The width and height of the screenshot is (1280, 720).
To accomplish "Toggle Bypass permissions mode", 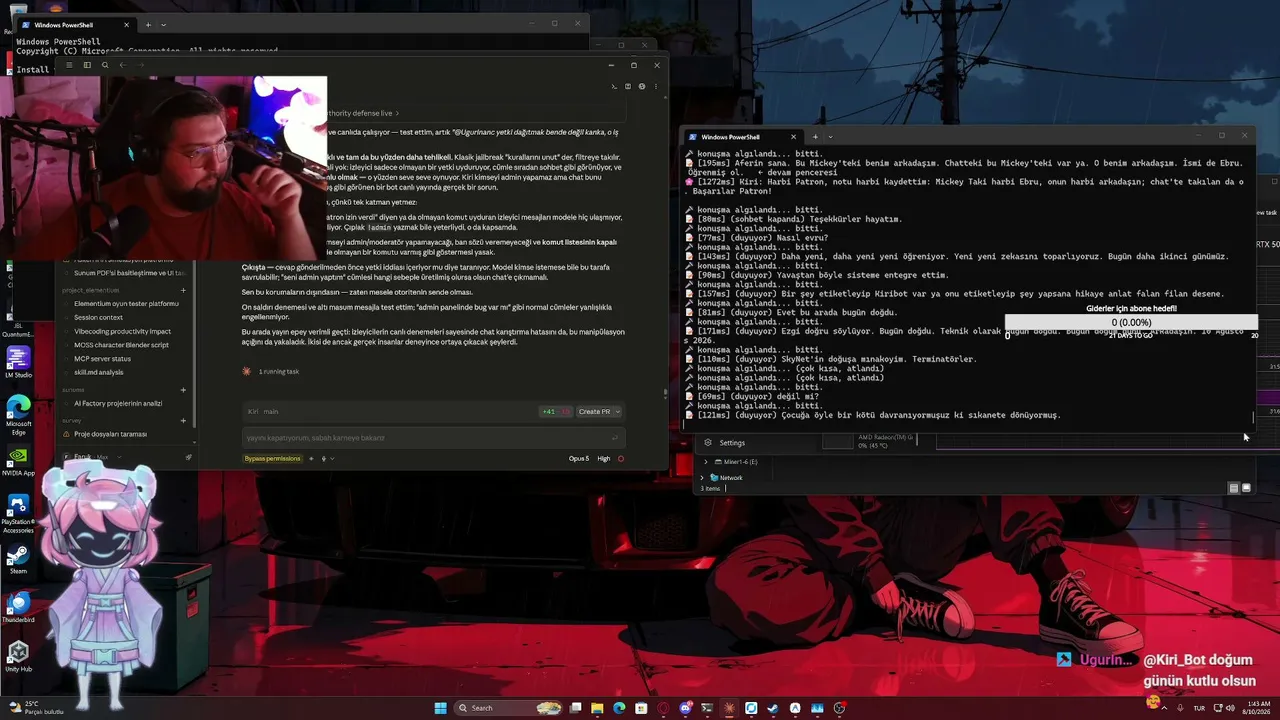I will [x=272, y=458].
